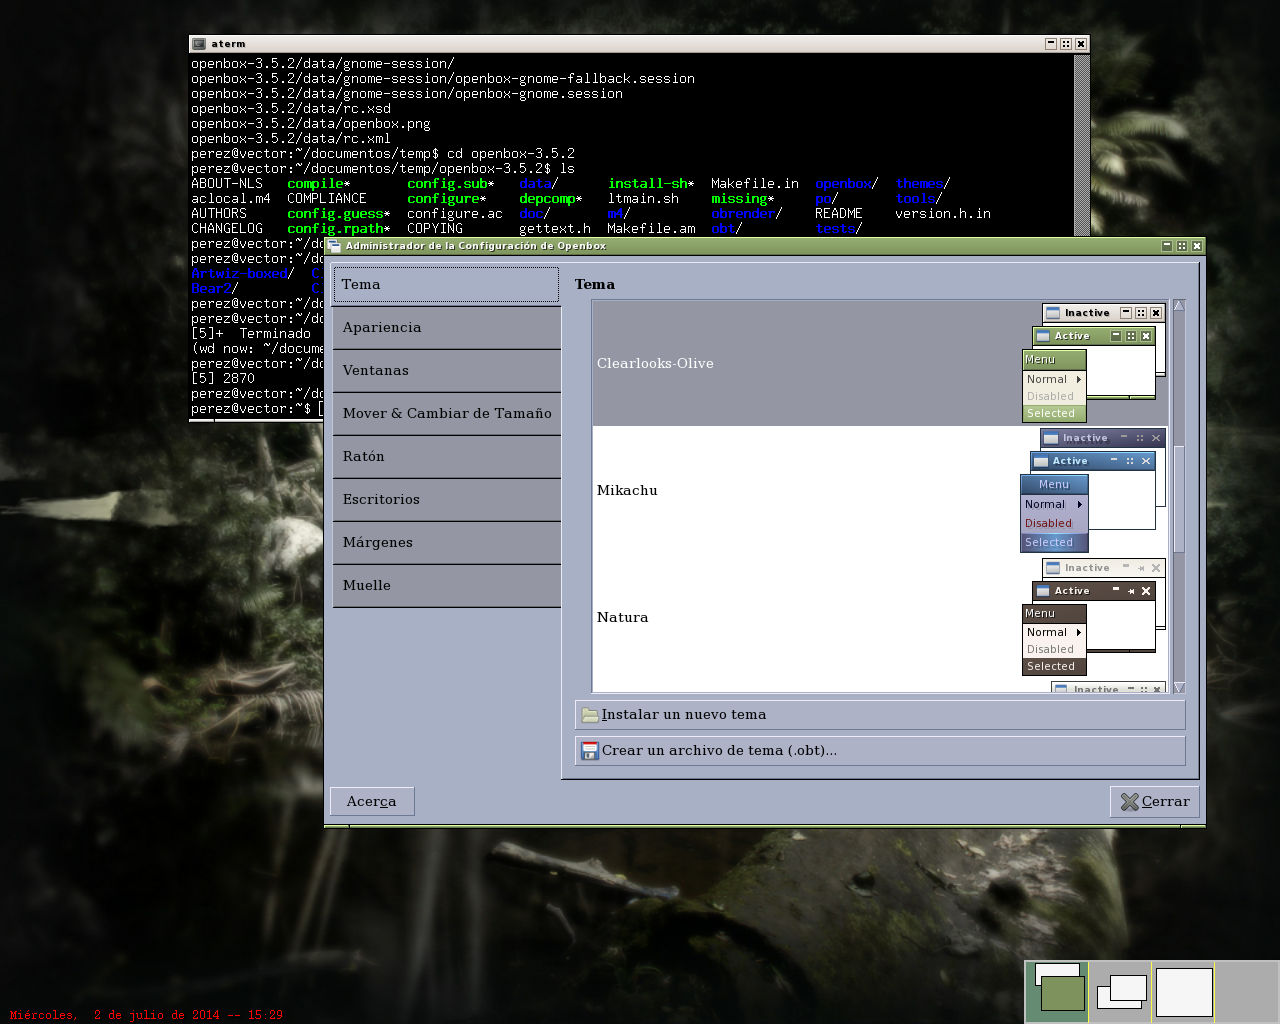The image size is (1280, 1024).
Task: Open the Acerca dialog
Action: click(372, 802)
